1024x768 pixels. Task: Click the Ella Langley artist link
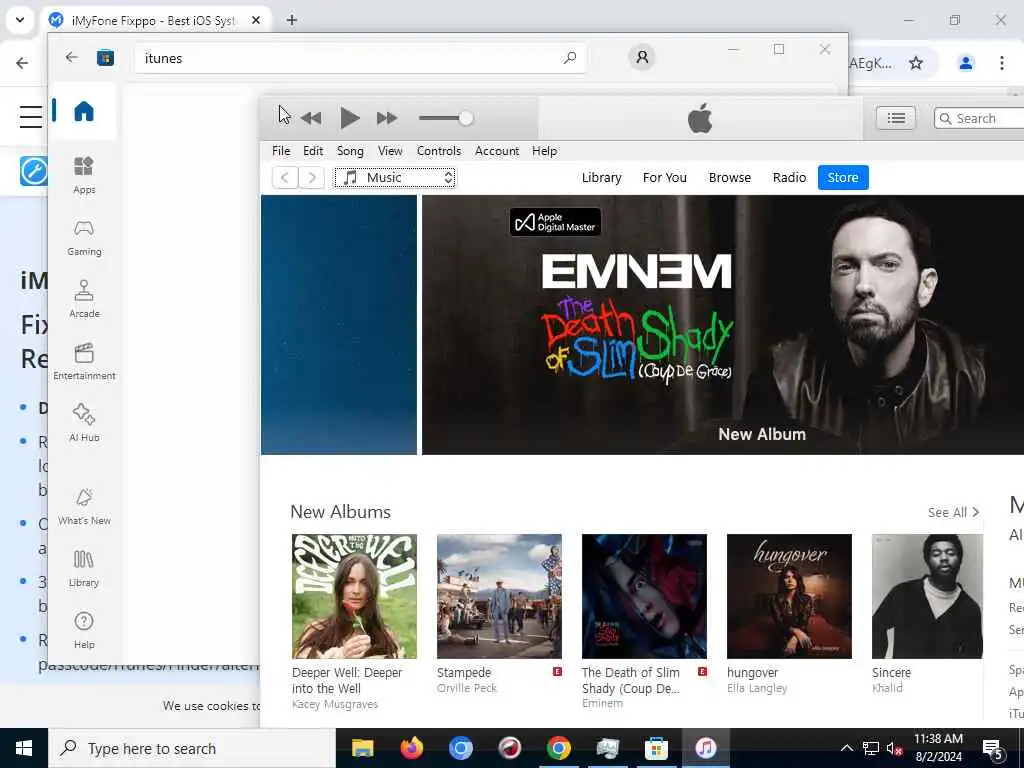757,688
